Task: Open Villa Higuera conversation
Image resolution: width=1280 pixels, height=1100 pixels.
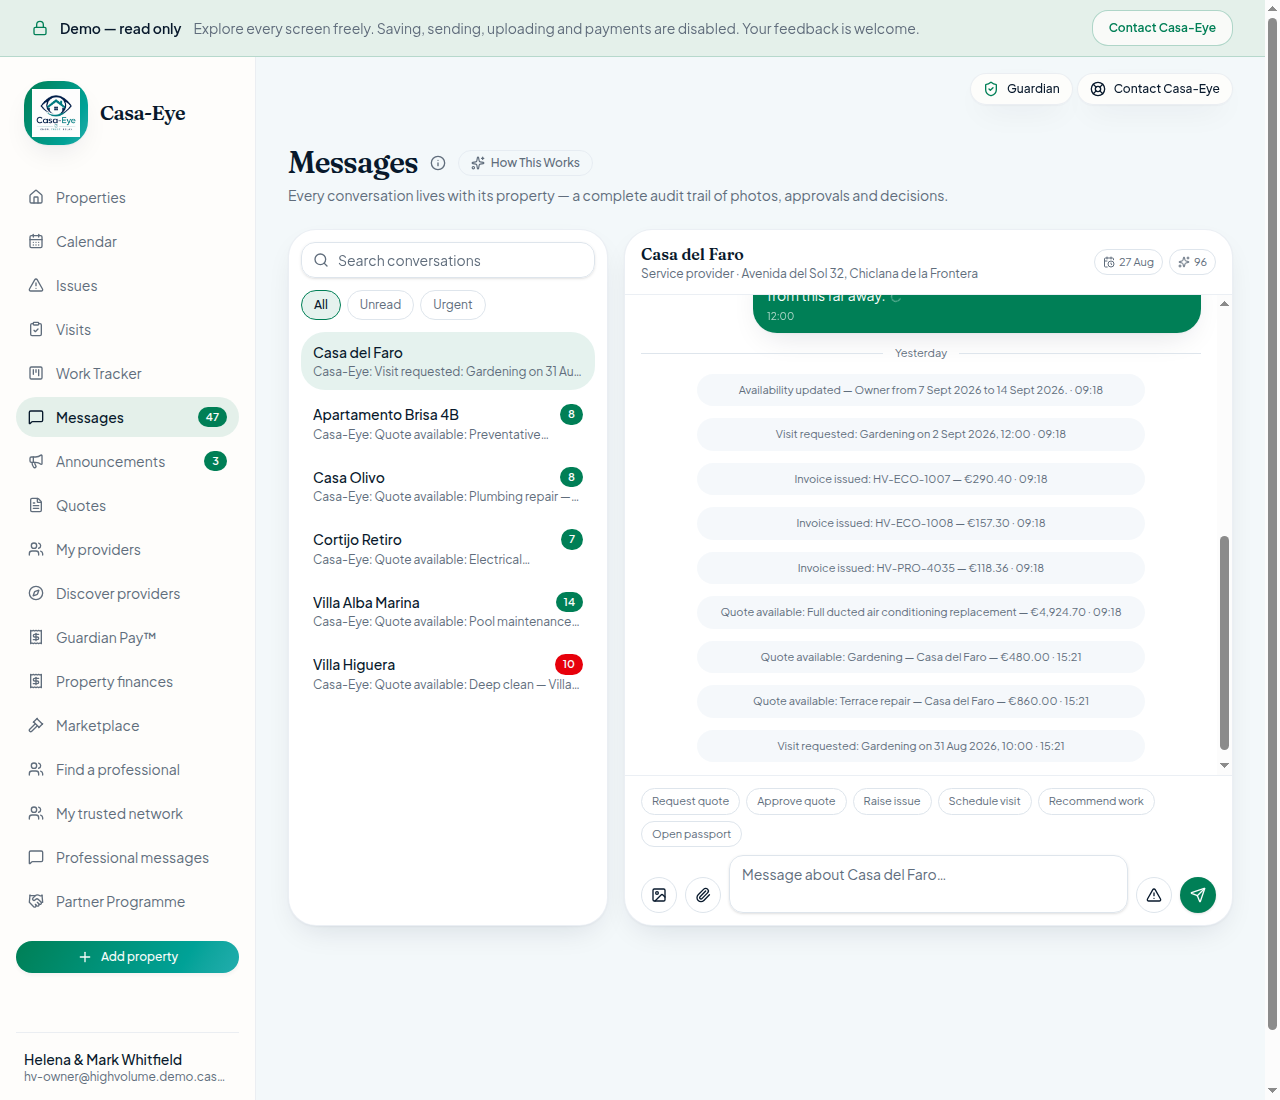Action: point(448,674)
